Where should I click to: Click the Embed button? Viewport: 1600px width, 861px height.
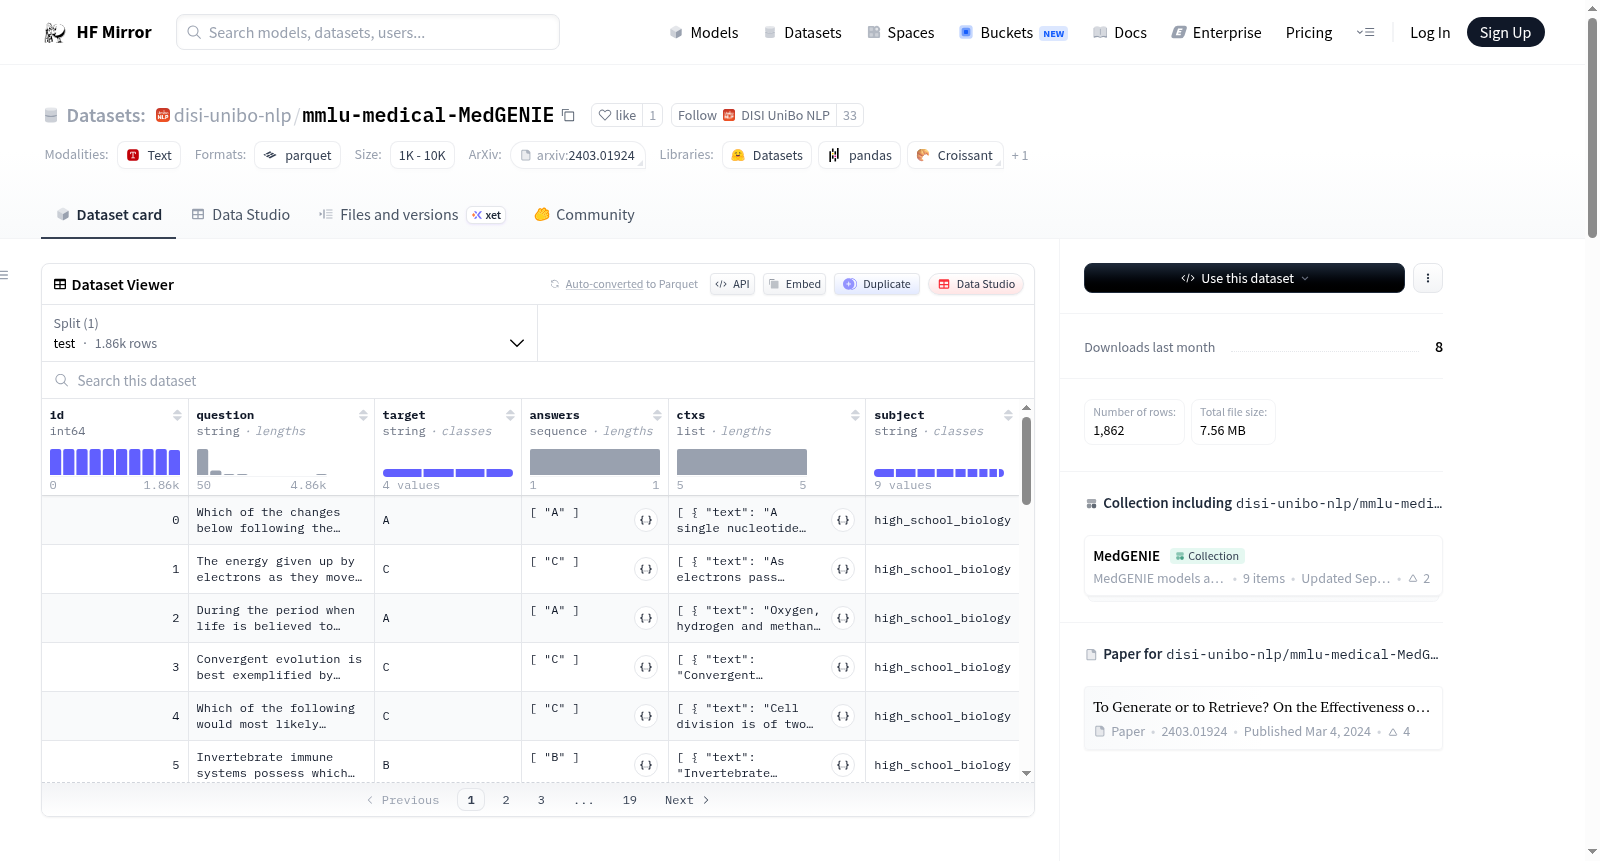[x=794, y=284]
